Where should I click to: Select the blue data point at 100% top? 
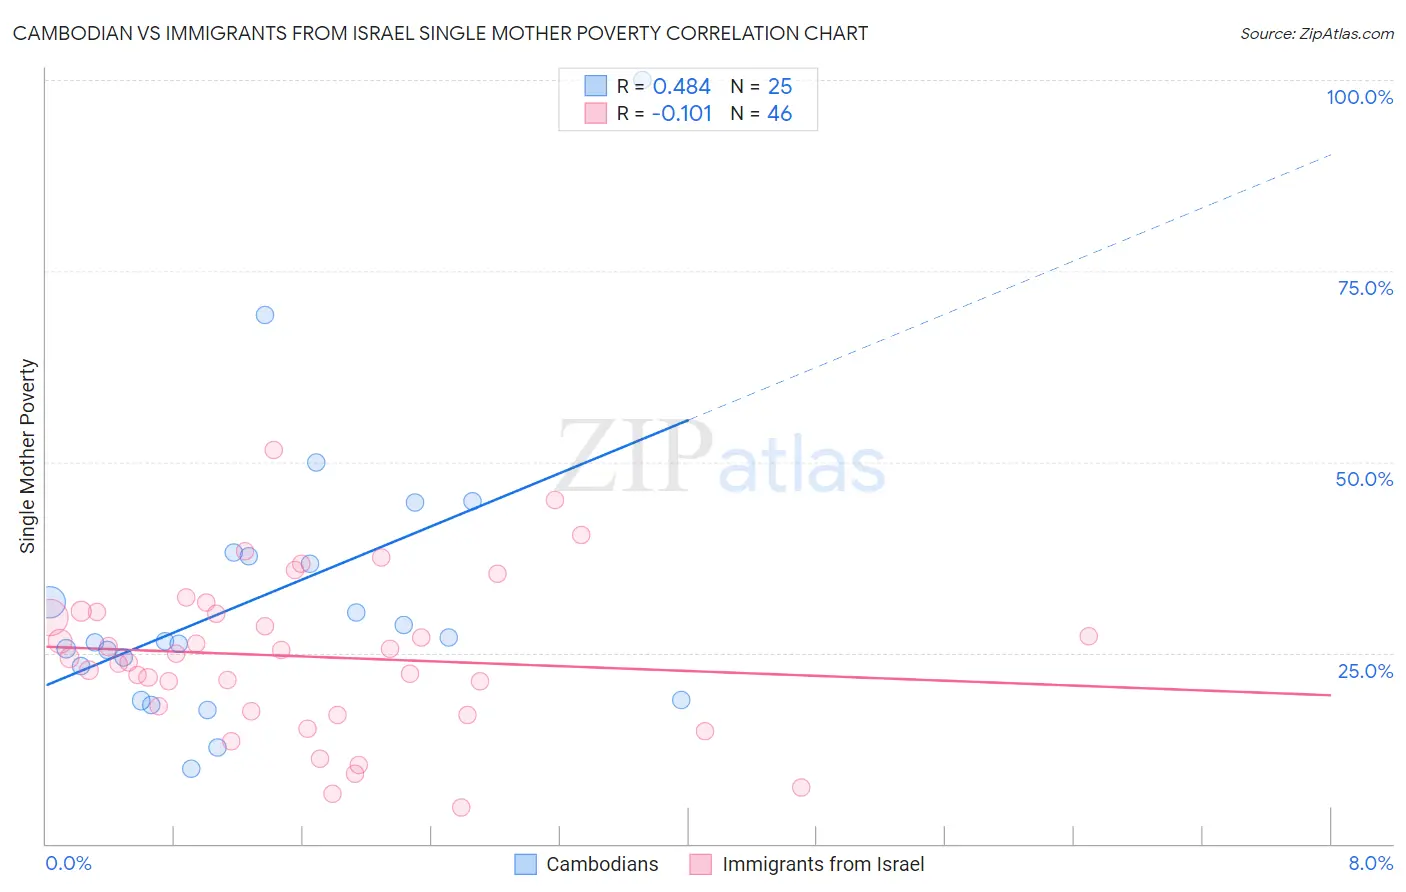point(643,79)
